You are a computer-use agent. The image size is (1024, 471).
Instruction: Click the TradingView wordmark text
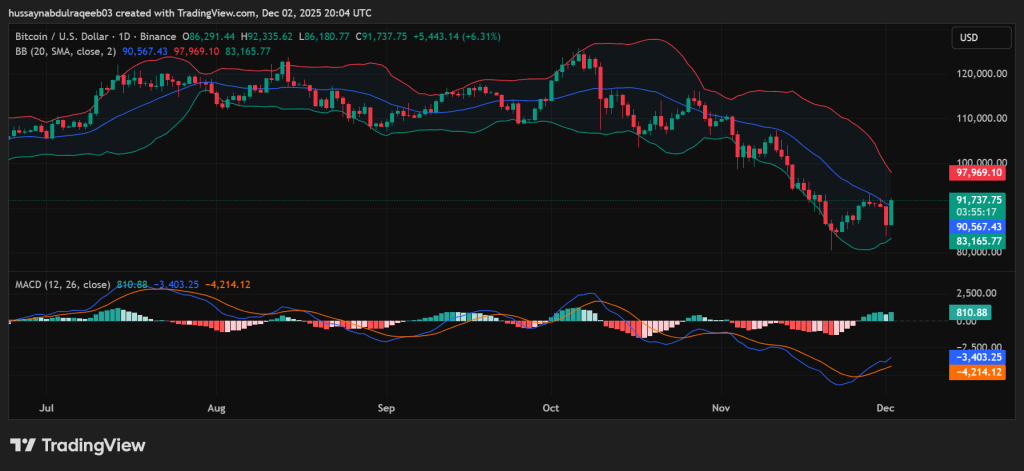pos(93,445)
